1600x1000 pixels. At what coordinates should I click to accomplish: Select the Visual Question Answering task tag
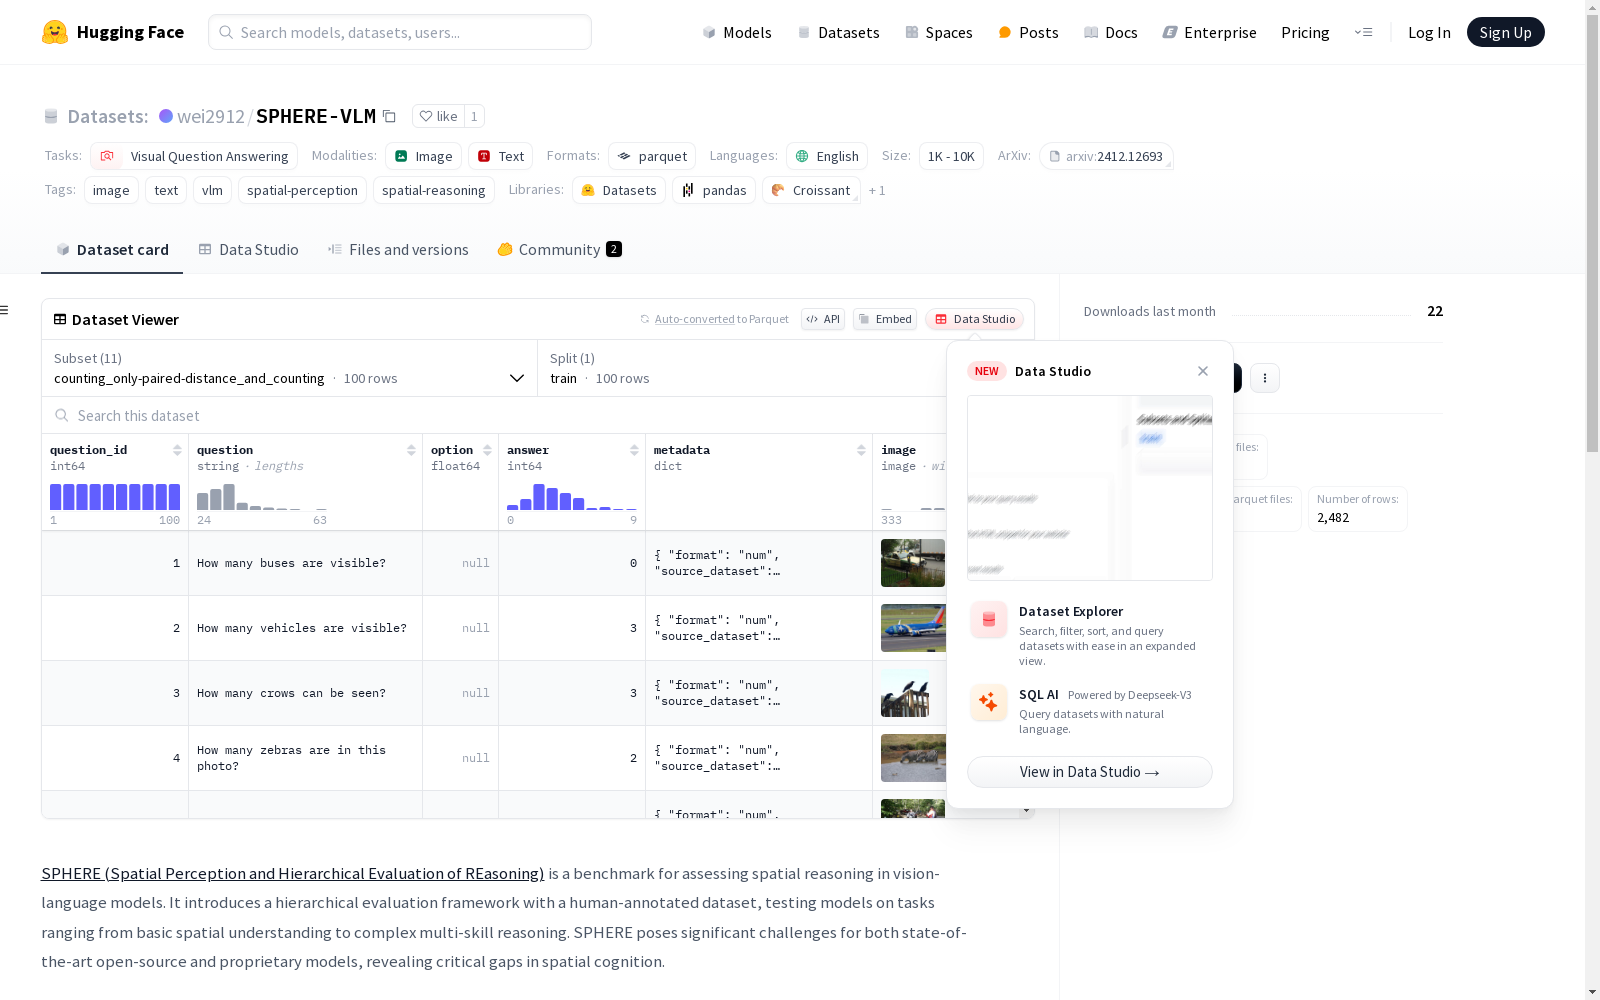click(x=194, y=156)
